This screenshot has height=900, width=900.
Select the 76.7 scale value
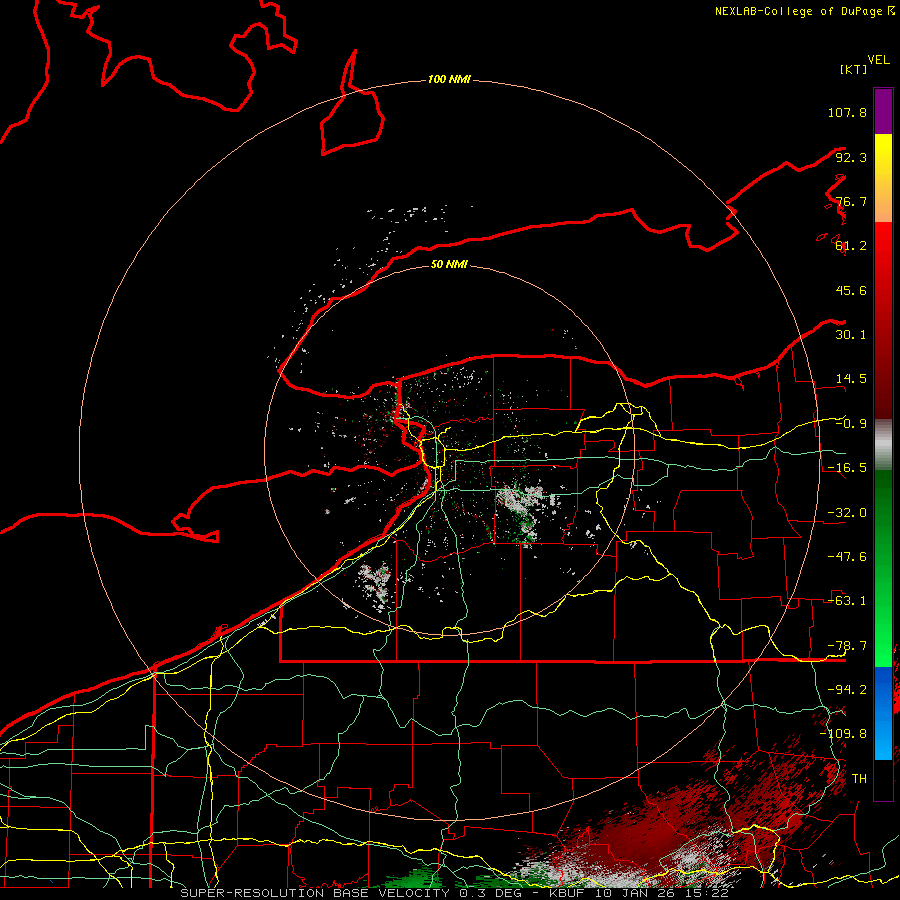tap(851, 201)
